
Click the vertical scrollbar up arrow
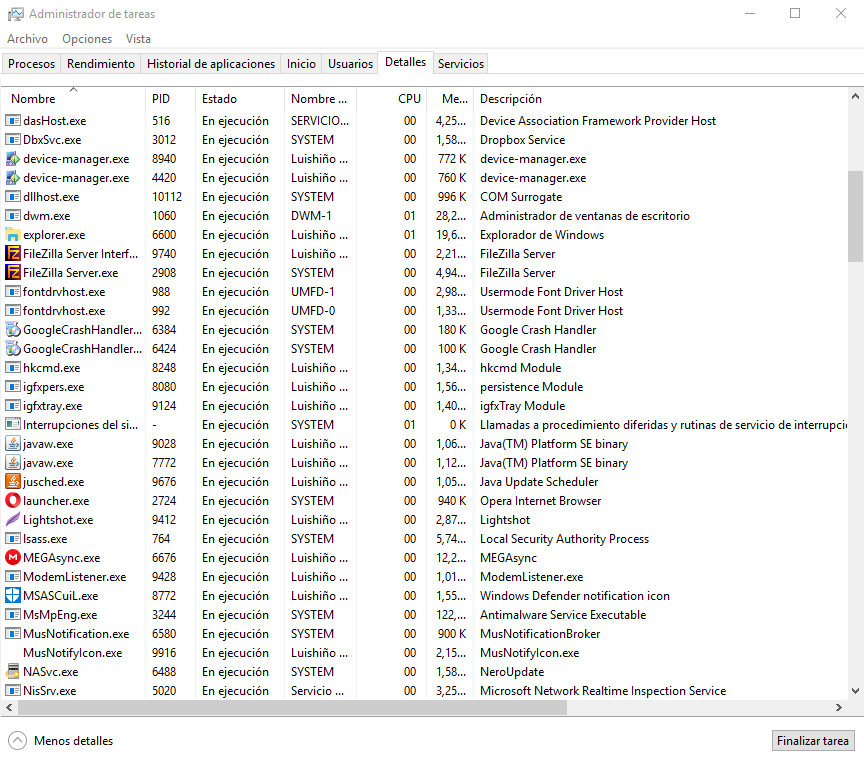click(x=855, y=96)
